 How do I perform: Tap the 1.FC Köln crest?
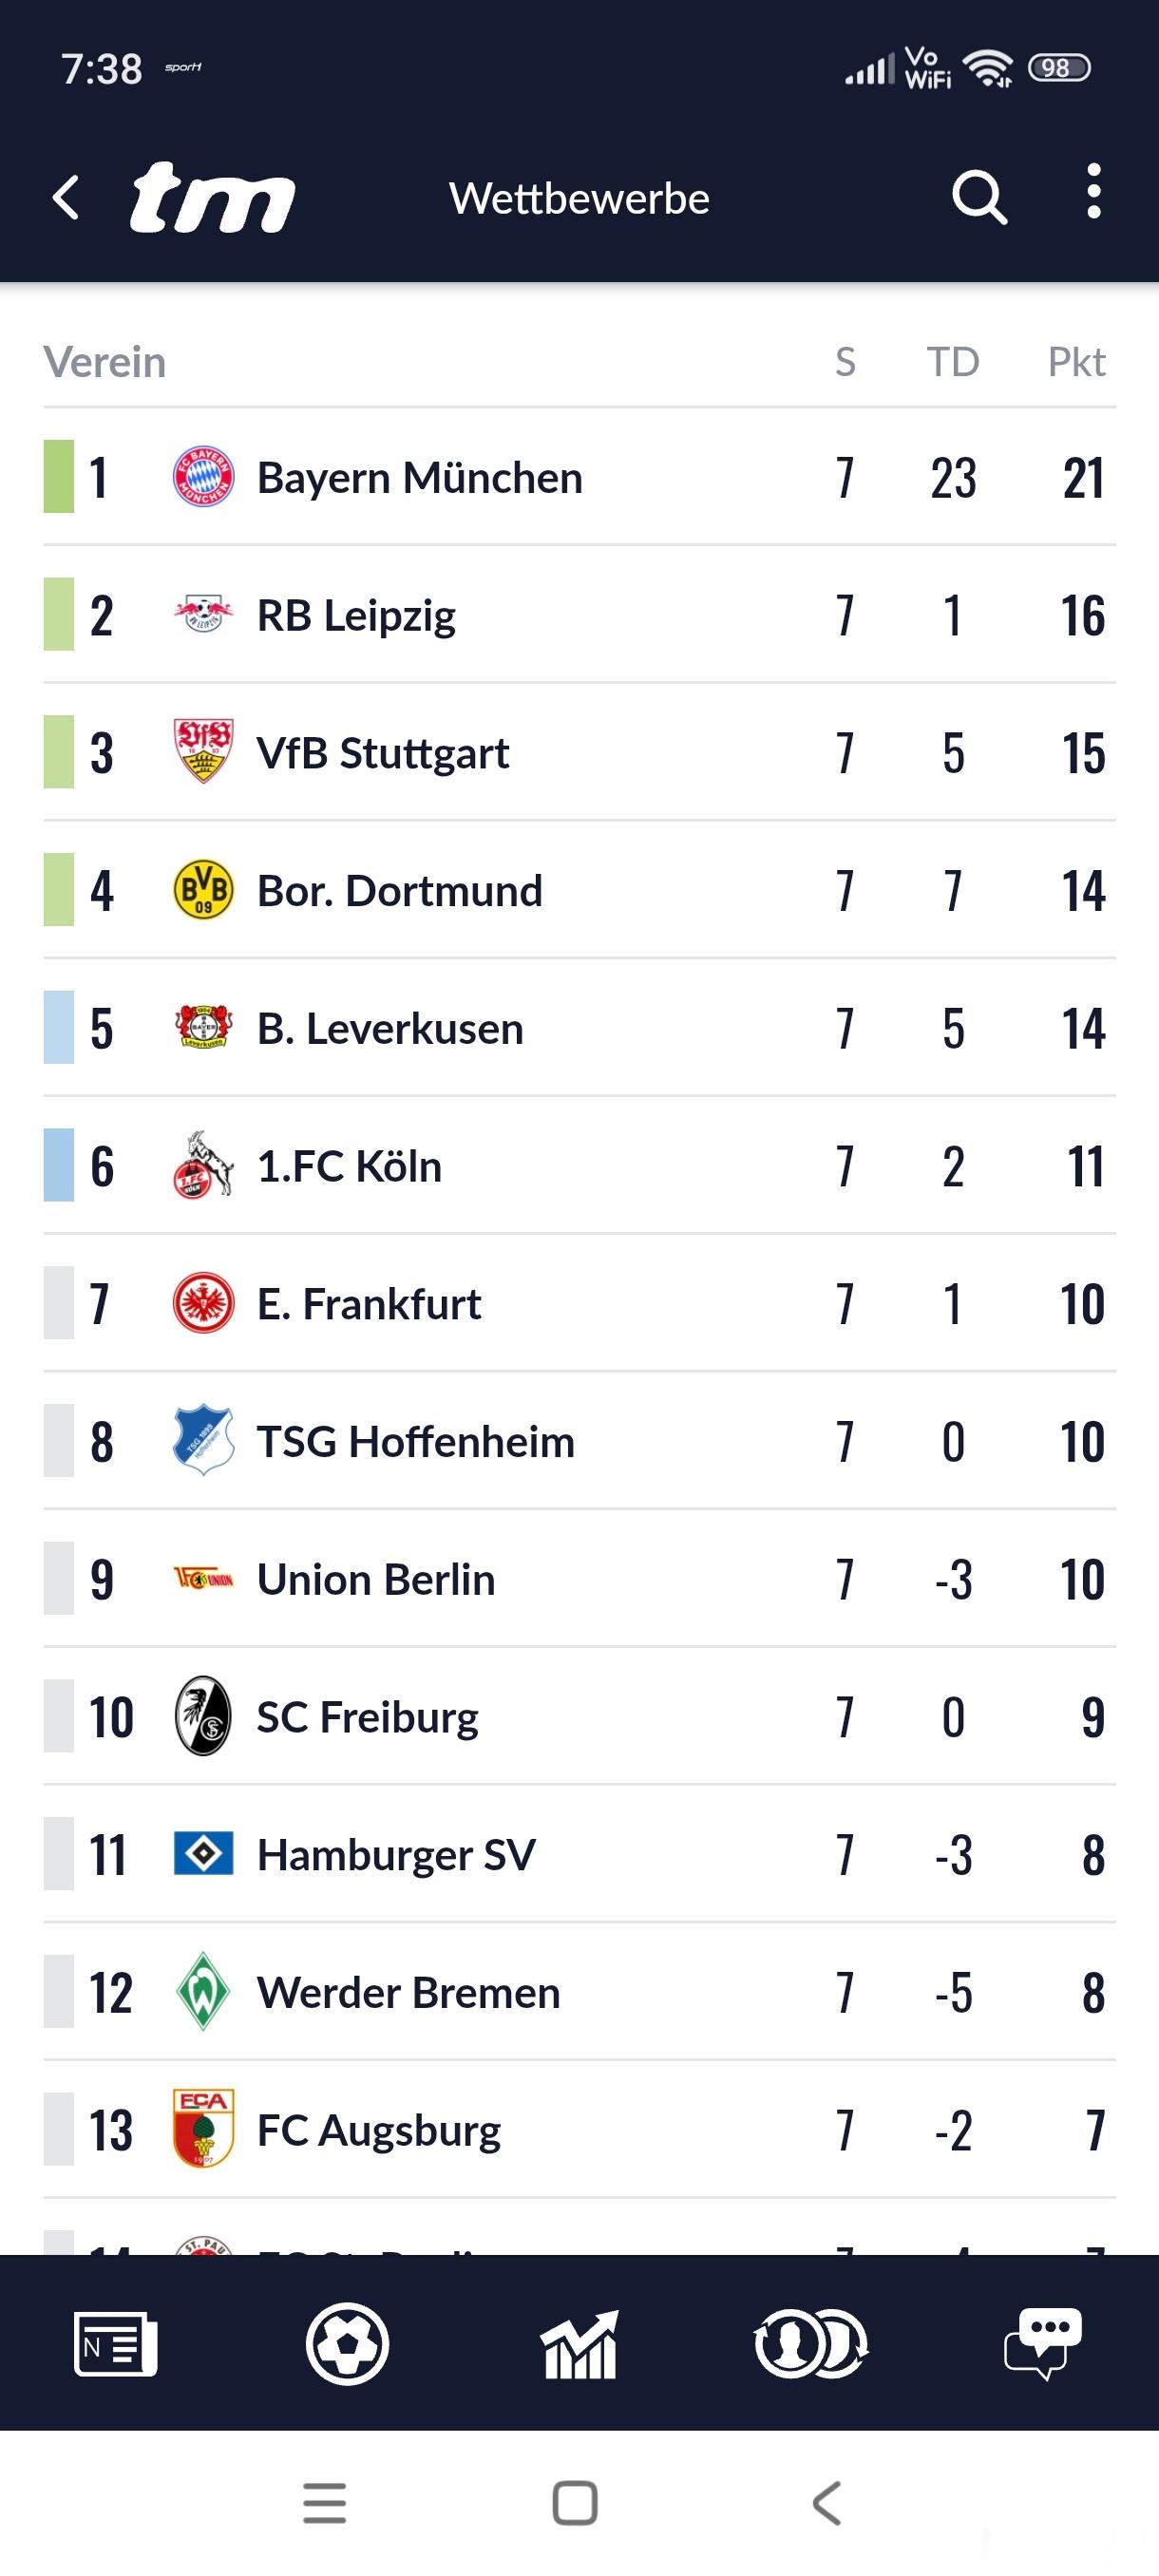click(203, 1166)
